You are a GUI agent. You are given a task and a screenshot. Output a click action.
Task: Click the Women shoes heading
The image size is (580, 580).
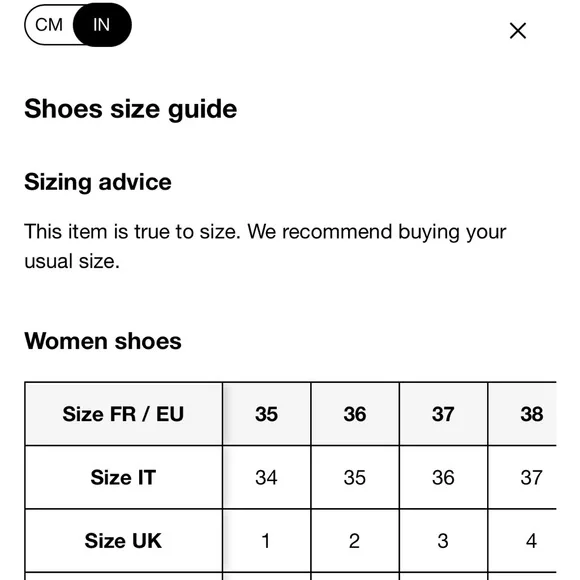point(103,341)
